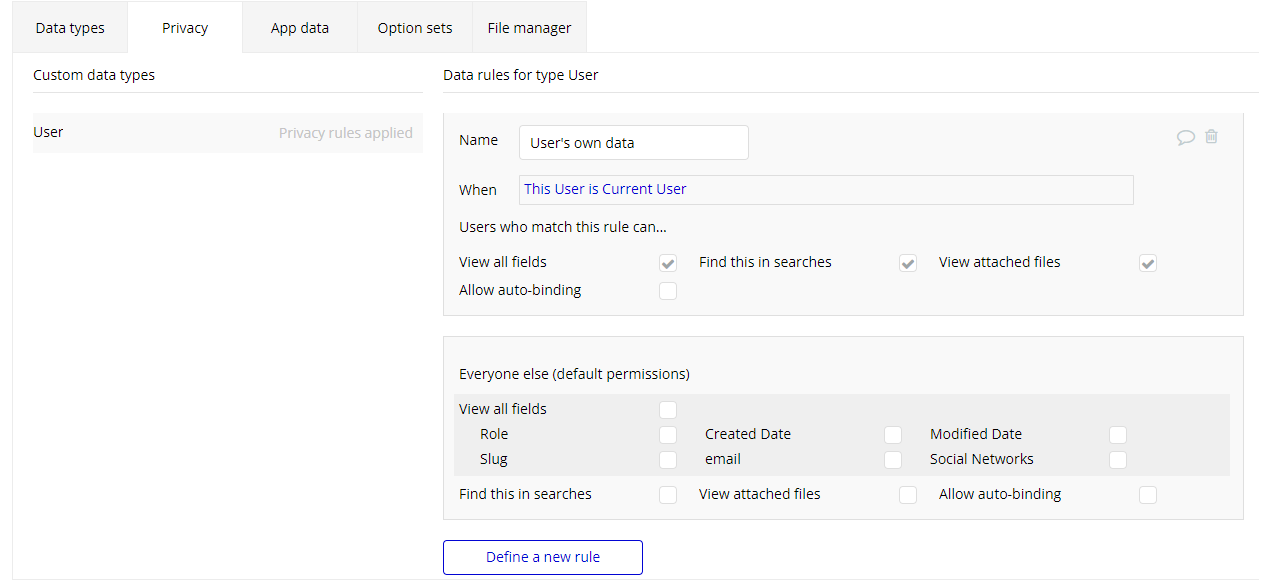Click the comment speech bubble icon
1264x580 pixels.
[x=1186, y=138]
